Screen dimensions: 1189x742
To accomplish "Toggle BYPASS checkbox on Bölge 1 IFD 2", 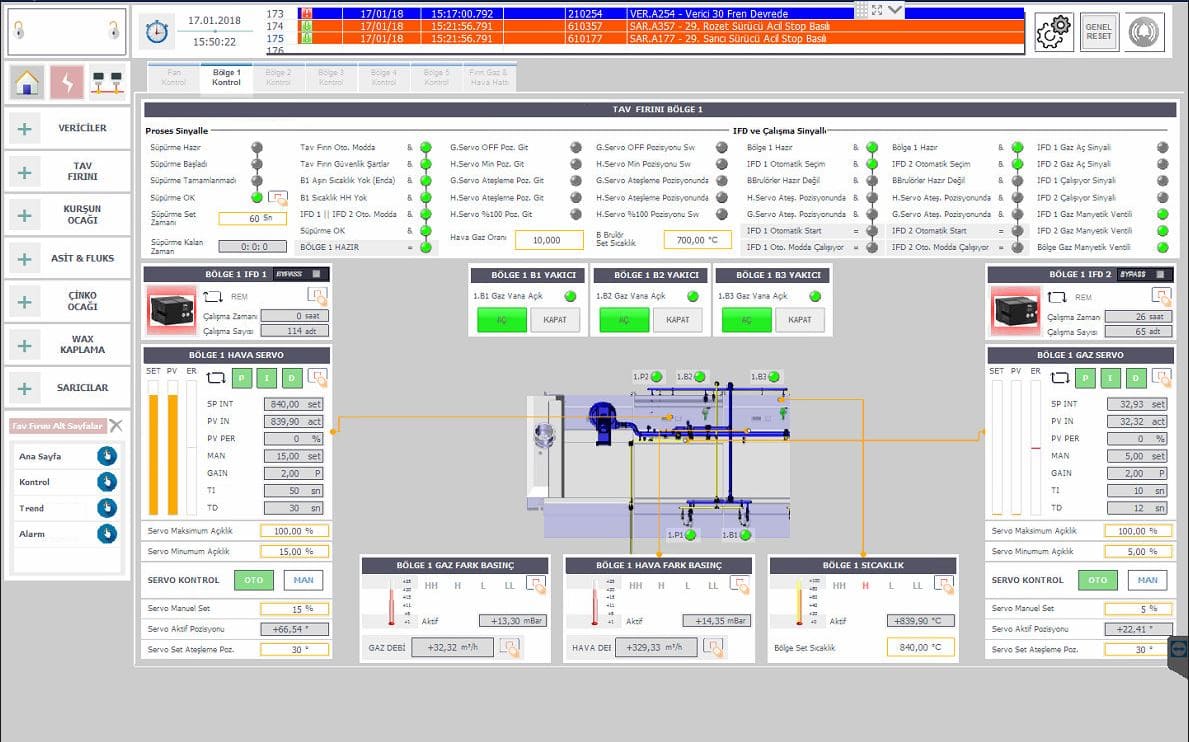I will [x=1160, y=274].
